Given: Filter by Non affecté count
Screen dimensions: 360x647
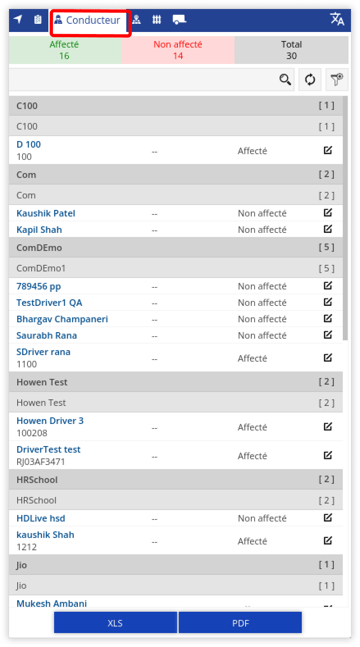Looking at the screenshot, I should click(x=178, y=50).
